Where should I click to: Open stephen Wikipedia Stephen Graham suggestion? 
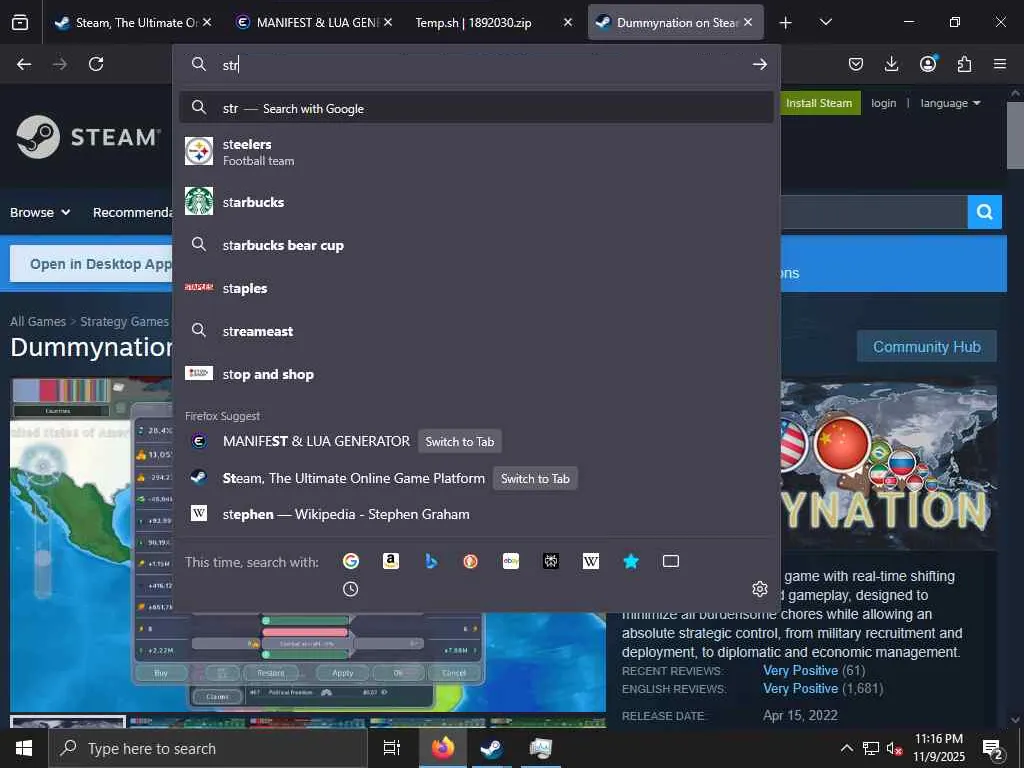coord(476,514)
